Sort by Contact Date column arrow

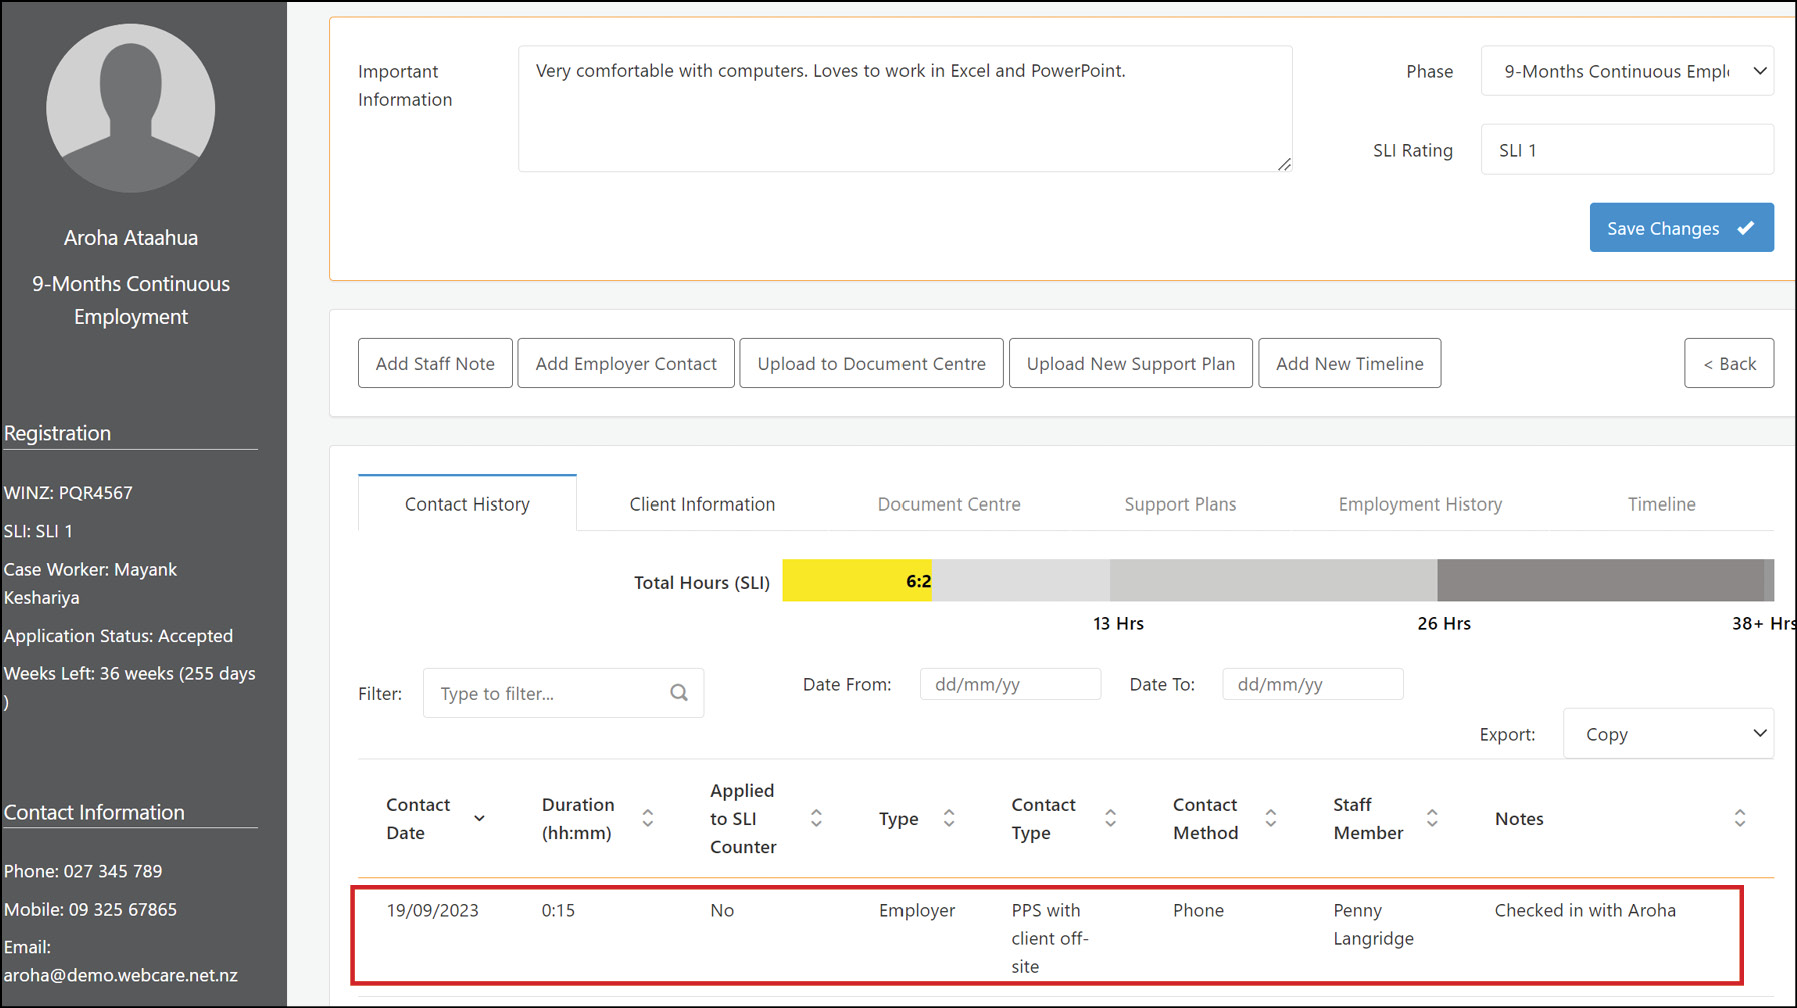coord(479,818)
